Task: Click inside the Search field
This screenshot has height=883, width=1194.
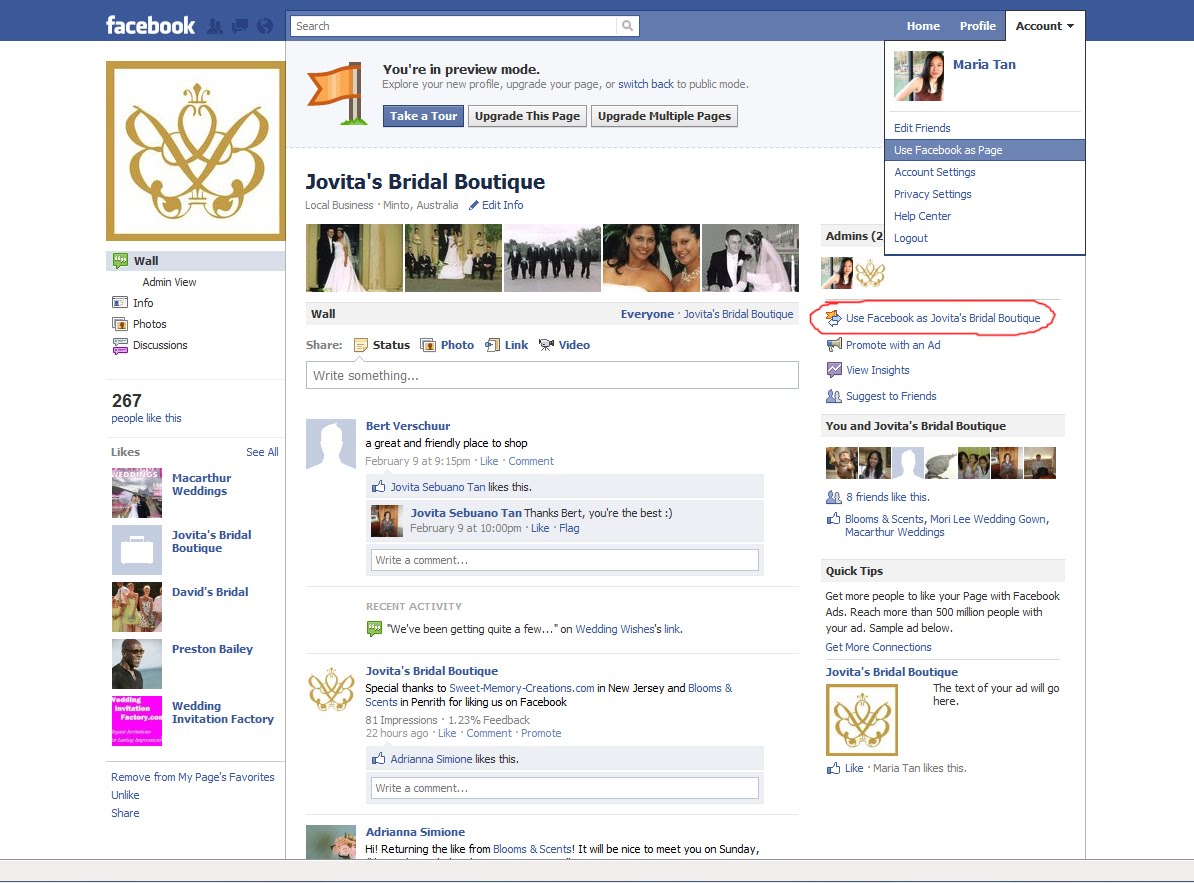Action: click(454, 26)
